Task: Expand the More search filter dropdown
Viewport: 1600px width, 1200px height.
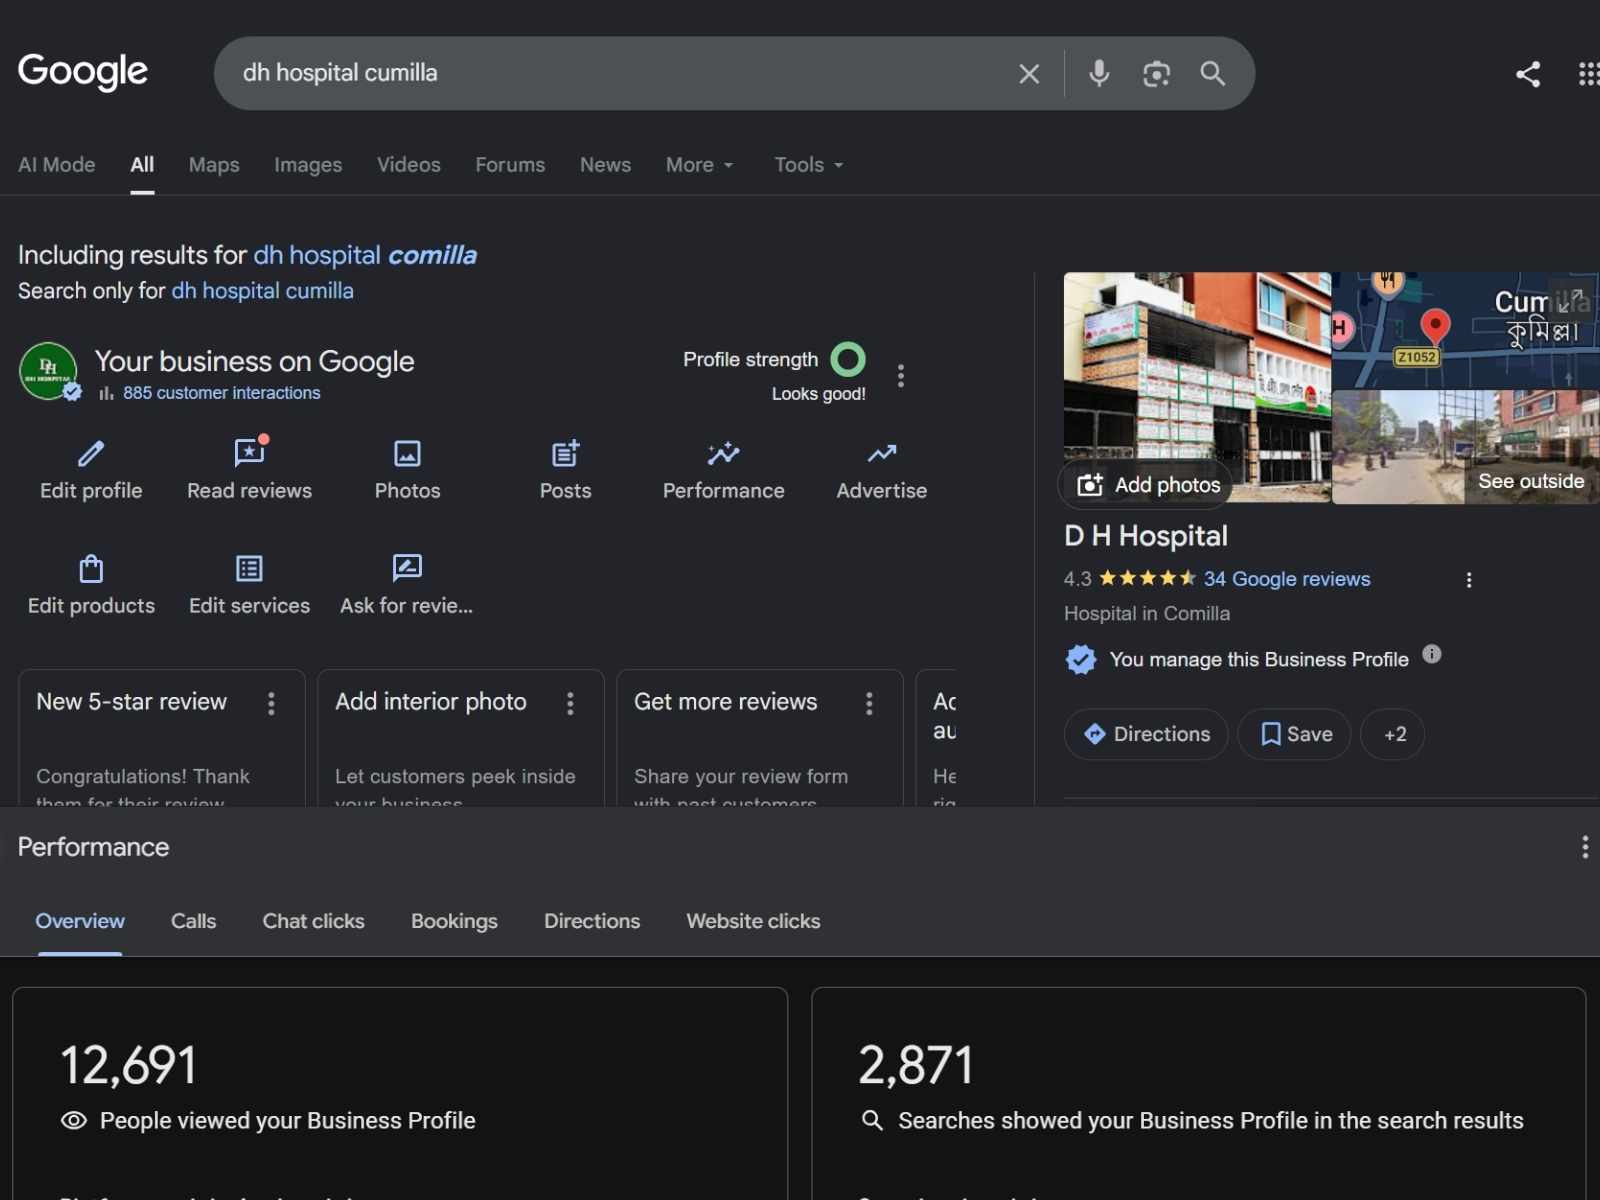Action: tap(700, 165)
